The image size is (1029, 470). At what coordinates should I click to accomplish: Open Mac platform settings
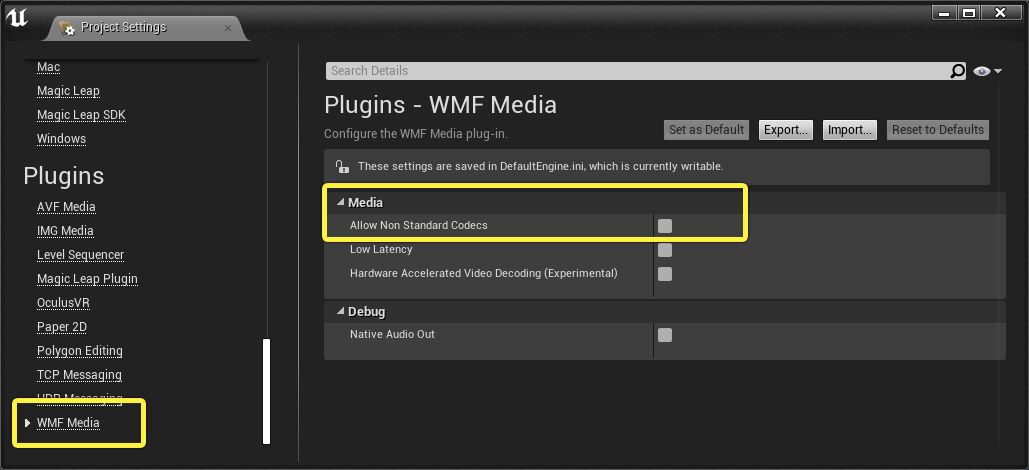click(x=49, y=67)
